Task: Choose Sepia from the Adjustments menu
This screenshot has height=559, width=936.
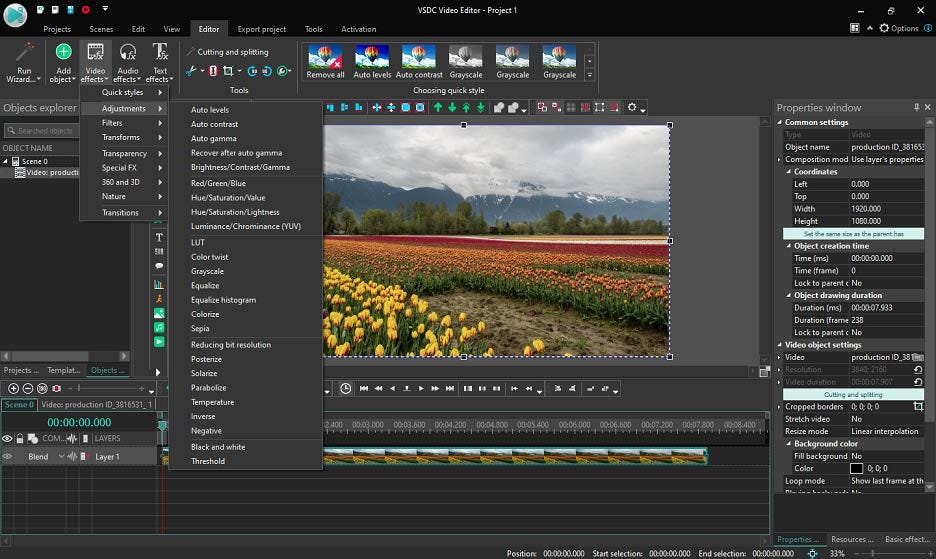Action: (x=200, y=328)
